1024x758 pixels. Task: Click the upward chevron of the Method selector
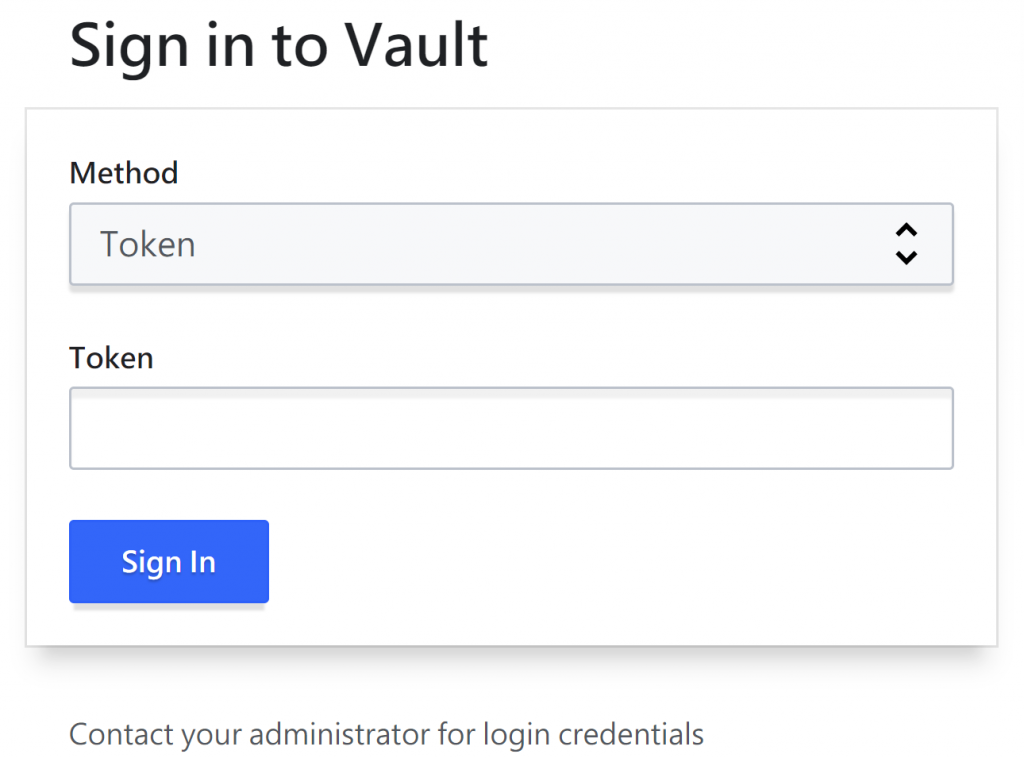[x=906, y=230]
